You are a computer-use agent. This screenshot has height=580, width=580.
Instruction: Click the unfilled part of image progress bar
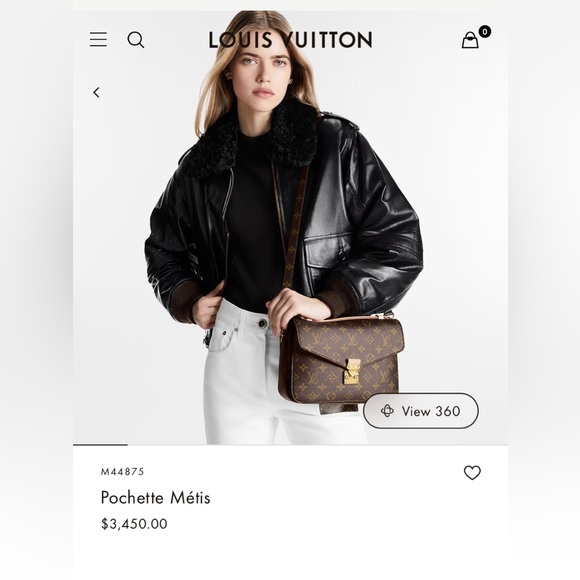318,445
